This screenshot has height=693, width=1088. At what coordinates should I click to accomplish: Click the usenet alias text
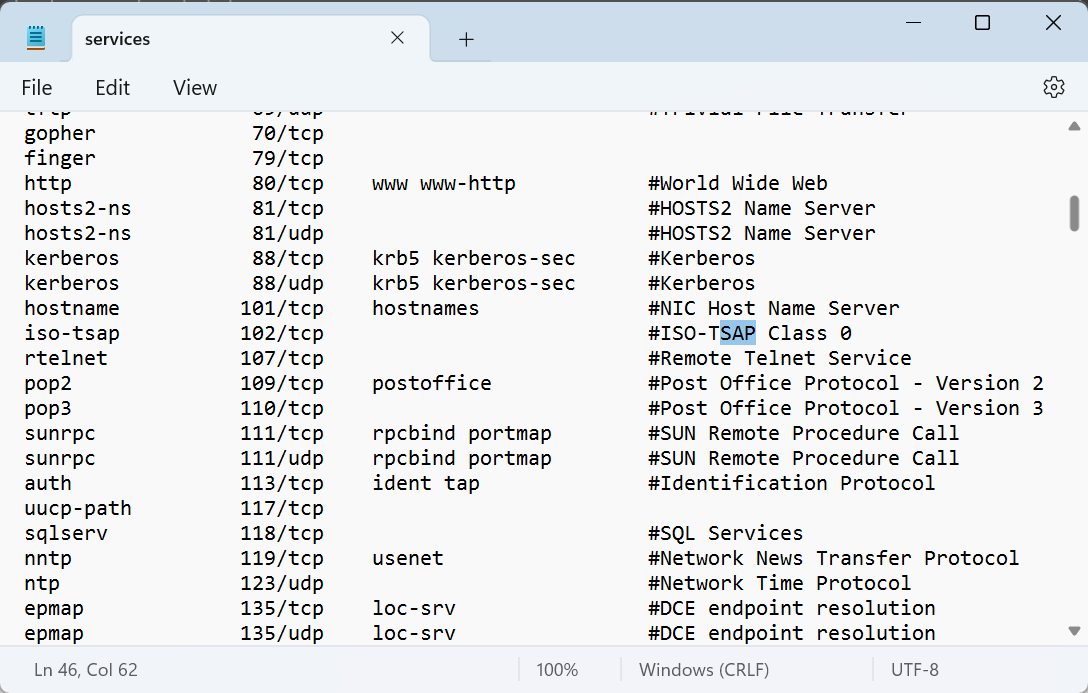(x=408, y=558)
